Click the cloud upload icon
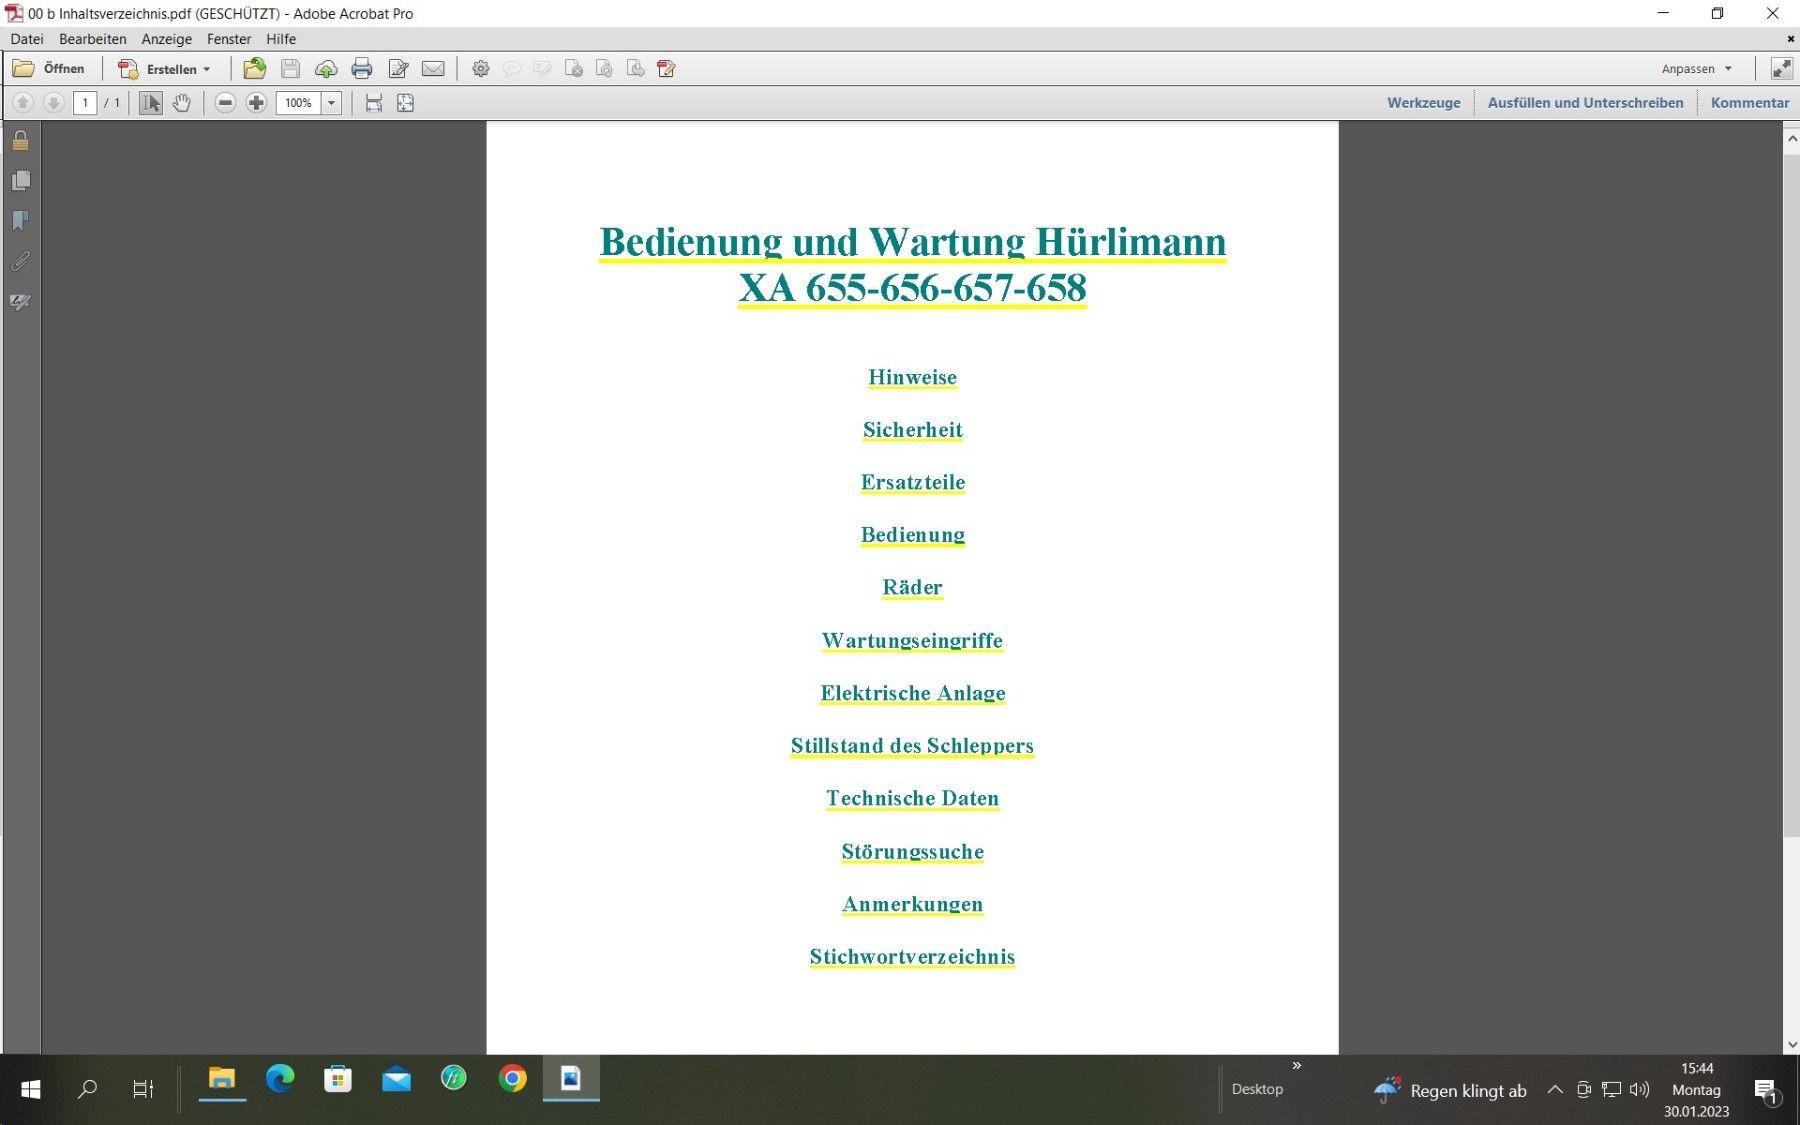The height and width of the screenshot is (1125, 1800). pos(326,69)
